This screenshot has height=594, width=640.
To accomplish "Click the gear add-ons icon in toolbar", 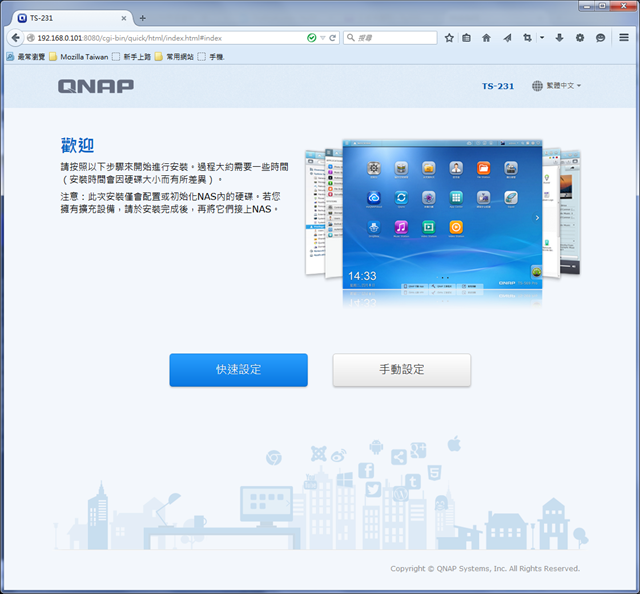I will [580, 38].
